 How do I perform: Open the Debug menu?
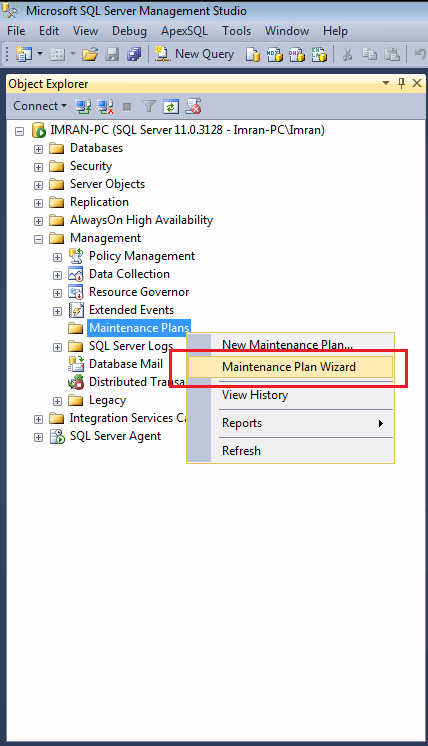point(129,31)
